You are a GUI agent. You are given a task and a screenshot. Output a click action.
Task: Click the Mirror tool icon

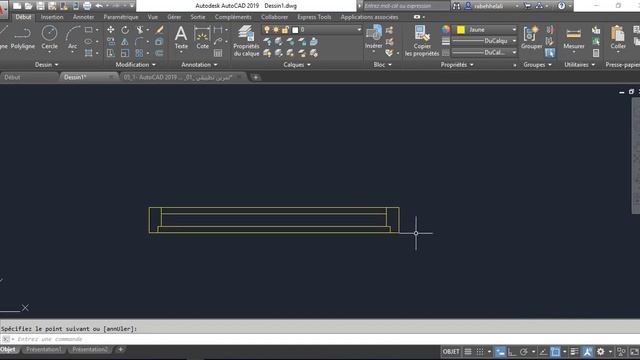click(125, 42)
